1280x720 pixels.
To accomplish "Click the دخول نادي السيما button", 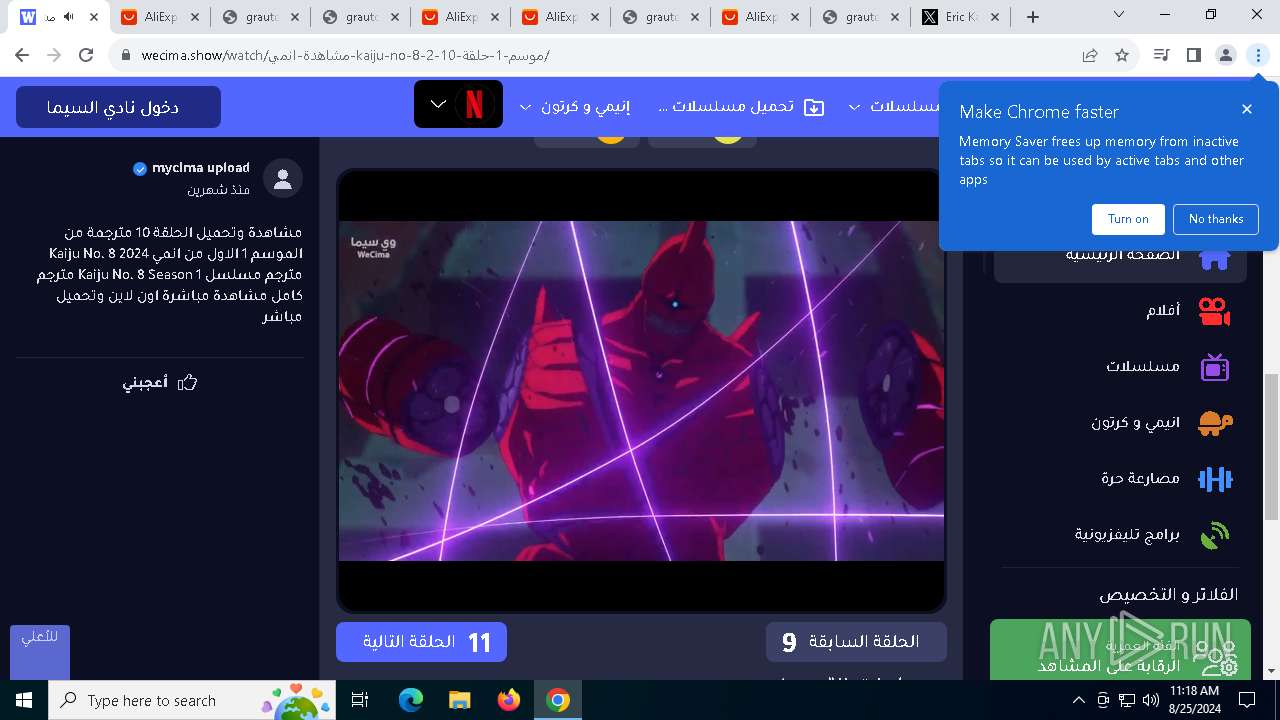I will click(118, 107).
